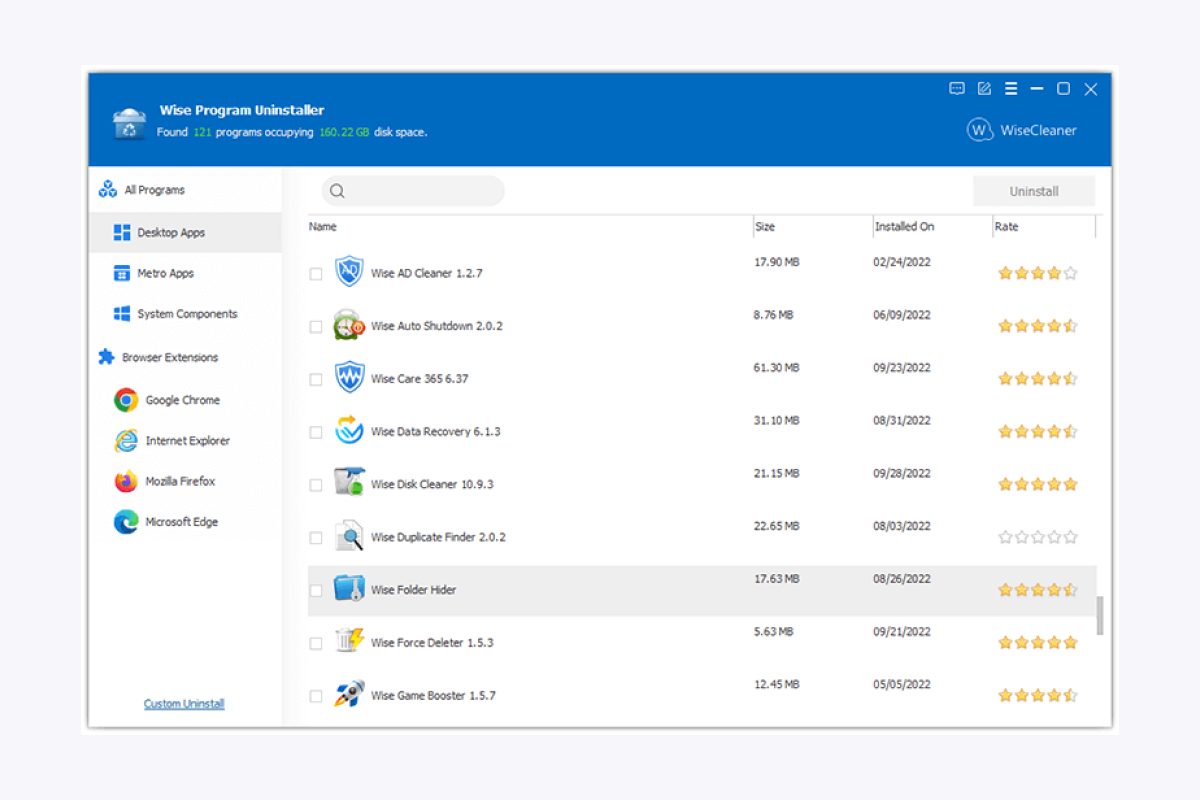Rate Wise Duplicate Finder five stars
Image resolution: width=1200 pixels, height=800 pixels.
1069,536
